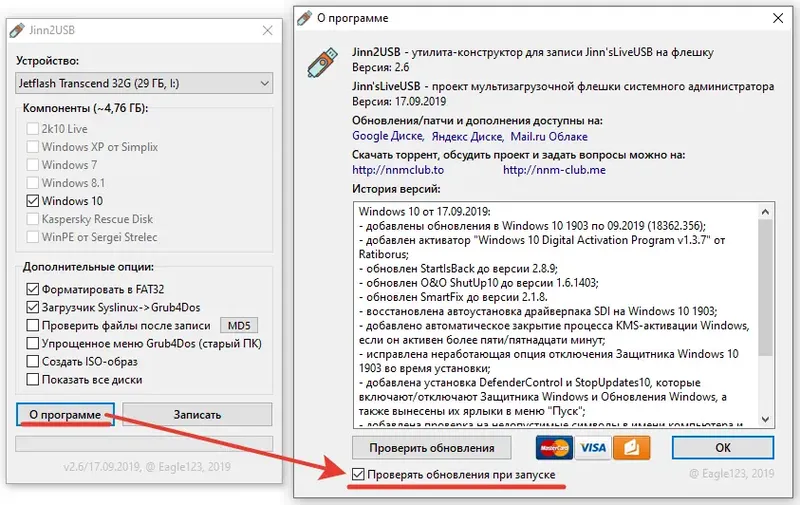The height and width of the screenshot is (505, 800).
Task: Open the Google Диске link
Action: [388, 136]
